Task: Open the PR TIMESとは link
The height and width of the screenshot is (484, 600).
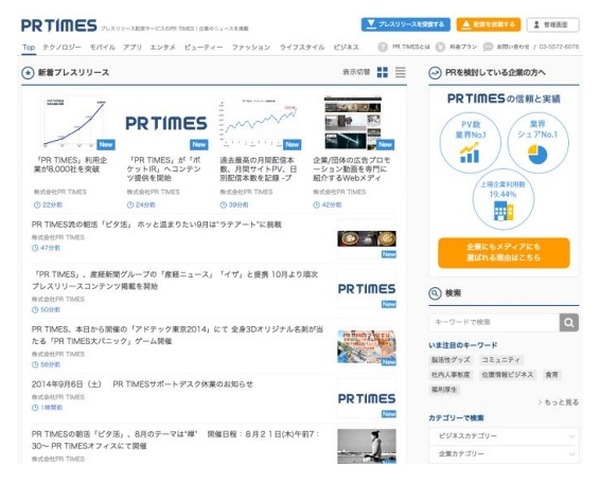Action: [x=411, y=47]
